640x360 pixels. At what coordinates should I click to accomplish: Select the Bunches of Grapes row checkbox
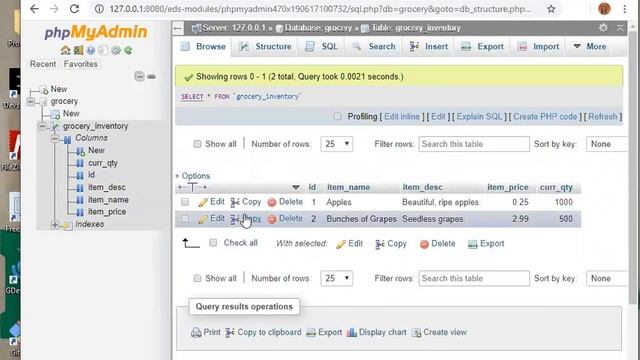185,219
